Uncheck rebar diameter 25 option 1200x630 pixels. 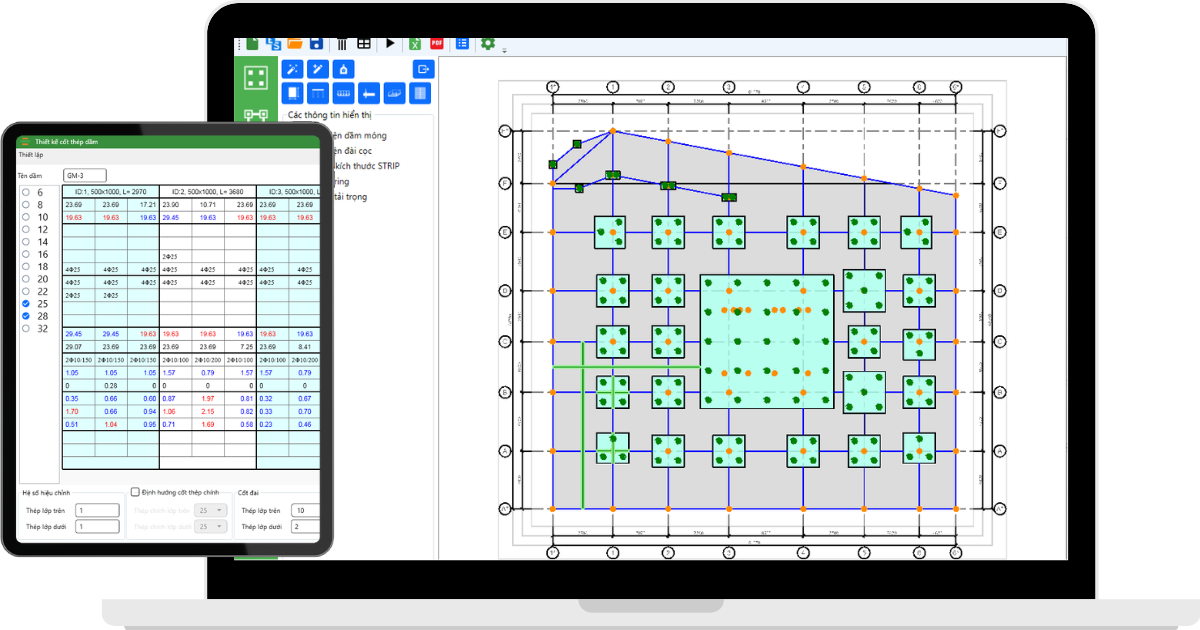click(x=26, y=303)
